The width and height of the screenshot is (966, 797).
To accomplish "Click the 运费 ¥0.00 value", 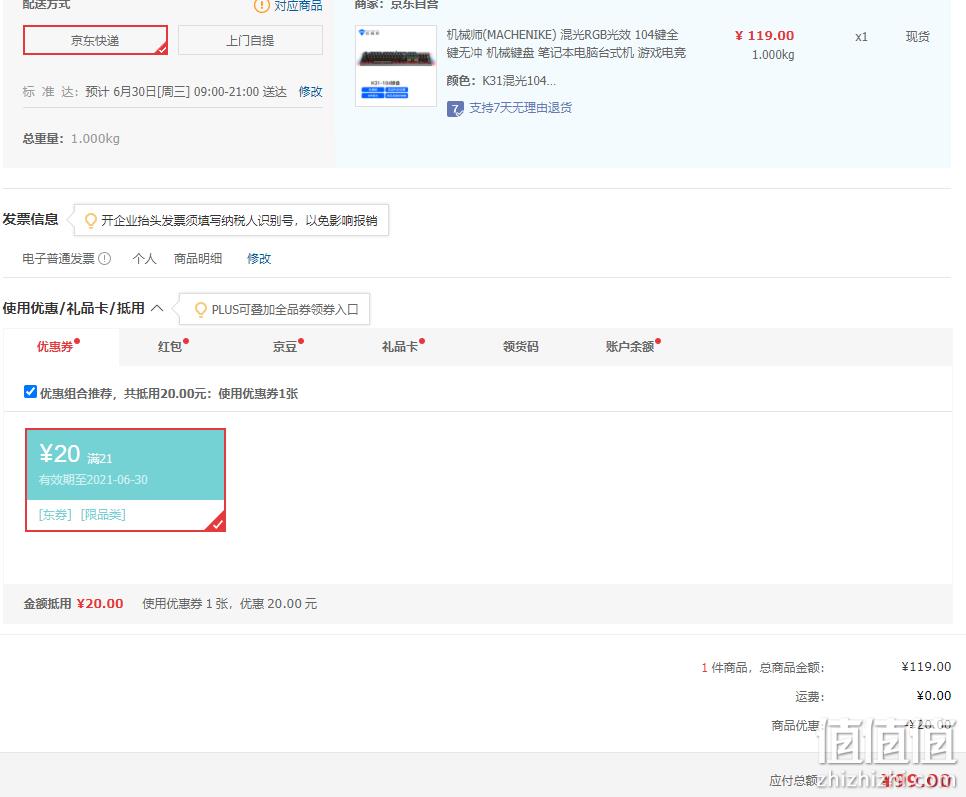I will [934, 696].
